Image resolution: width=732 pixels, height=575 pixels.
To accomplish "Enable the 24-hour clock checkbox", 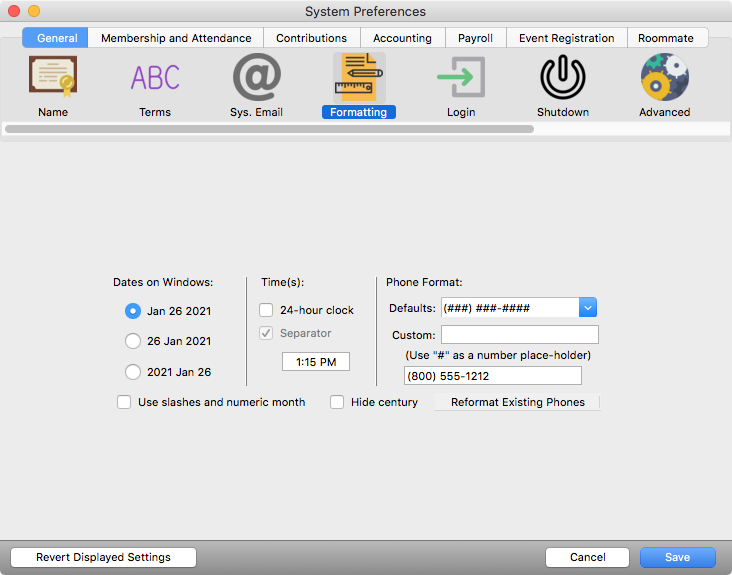I will tap(266, 310).
